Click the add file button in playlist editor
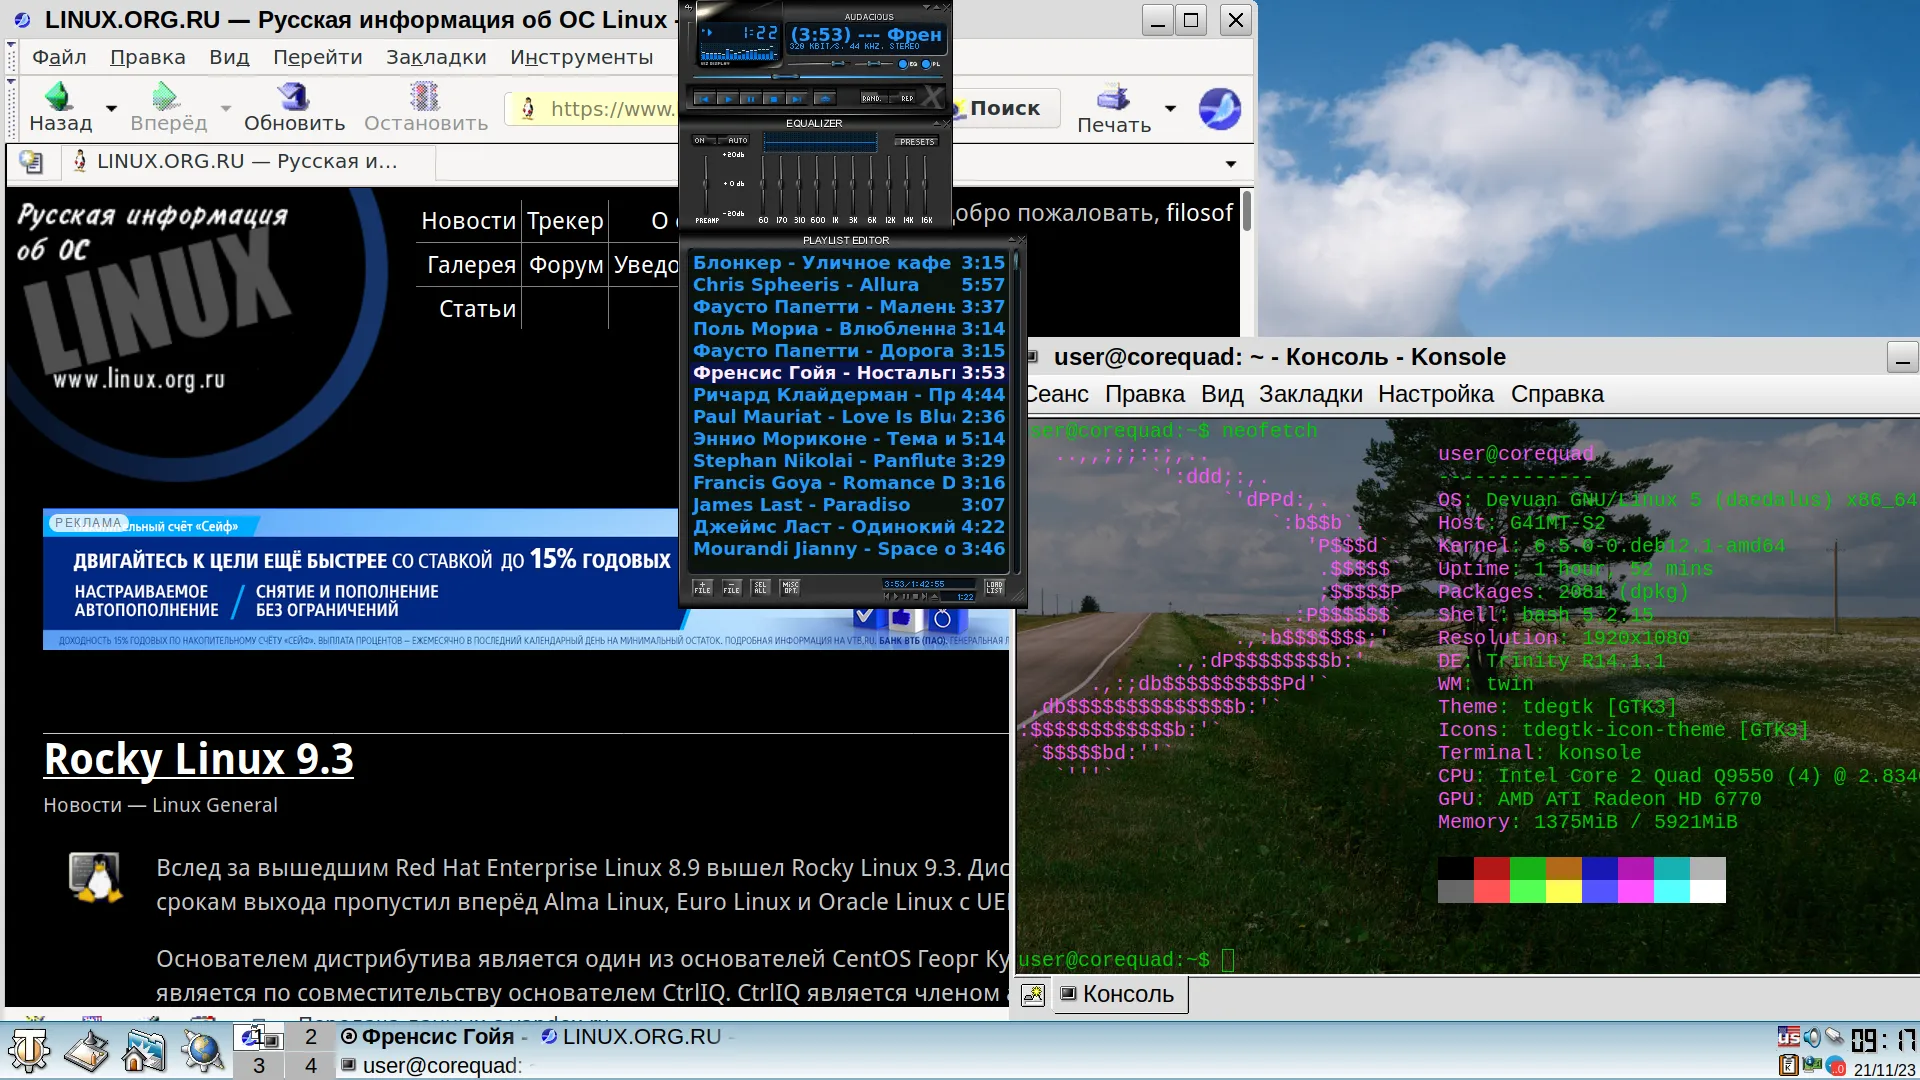1920x1080 pixels. pyautogui.click(x=703, y=588)
